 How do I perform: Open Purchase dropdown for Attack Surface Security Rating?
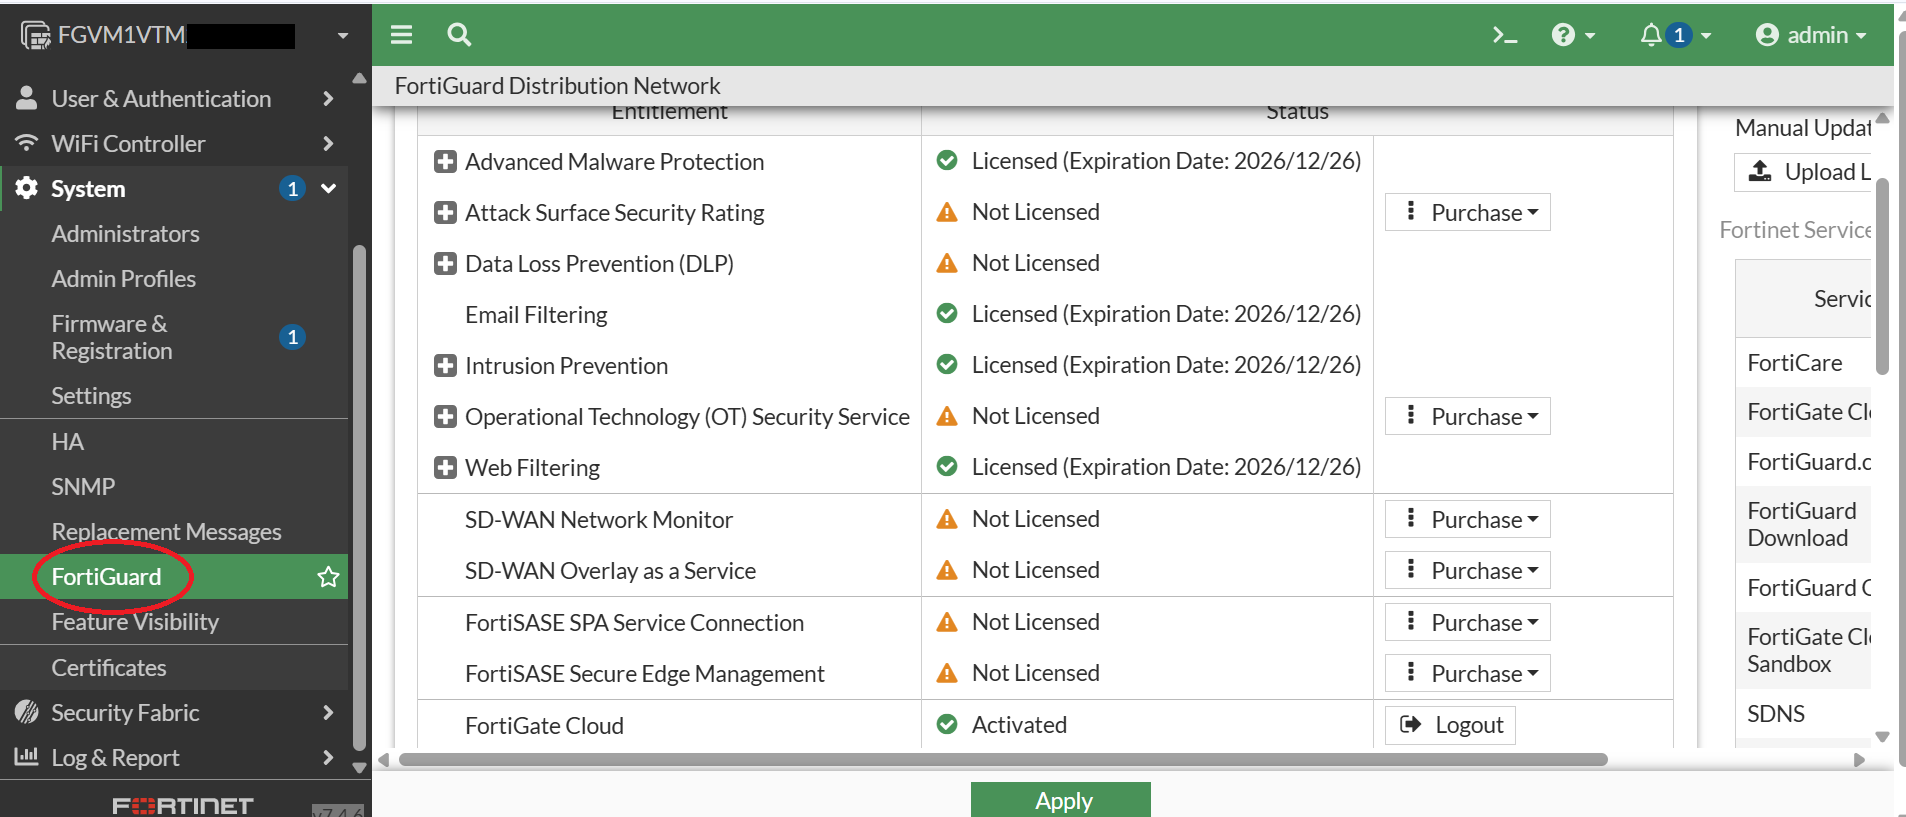point(1467,213)
